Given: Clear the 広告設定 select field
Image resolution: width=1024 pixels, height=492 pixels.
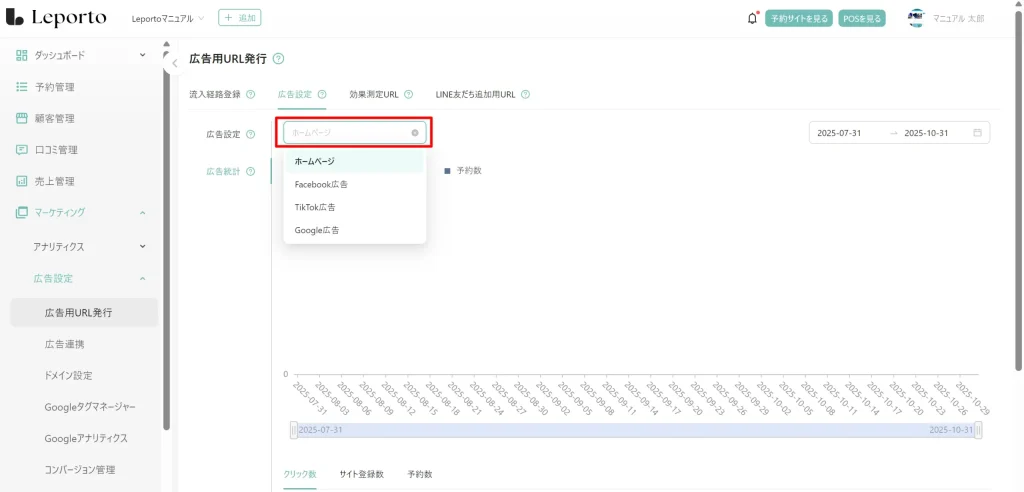Looking at the screenshot, I should 415,132.
